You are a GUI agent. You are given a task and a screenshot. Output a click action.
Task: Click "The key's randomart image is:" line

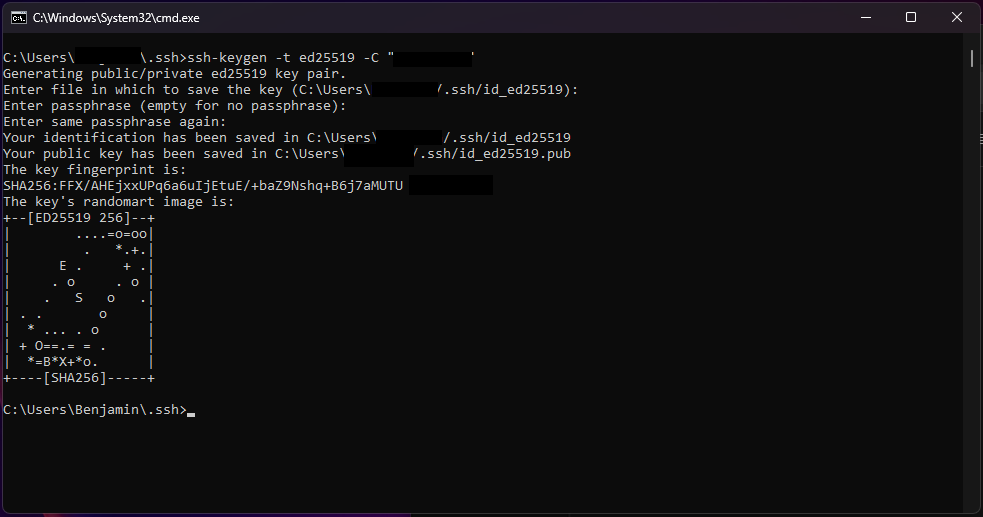(118, 201)
